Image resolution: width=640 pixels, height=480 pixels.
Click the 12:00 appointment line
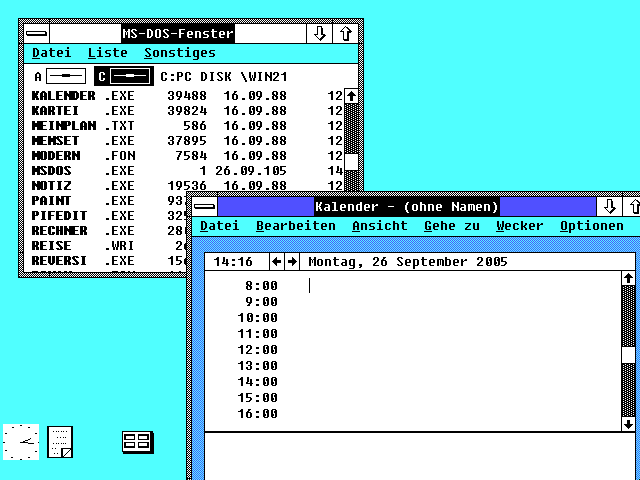413,350
